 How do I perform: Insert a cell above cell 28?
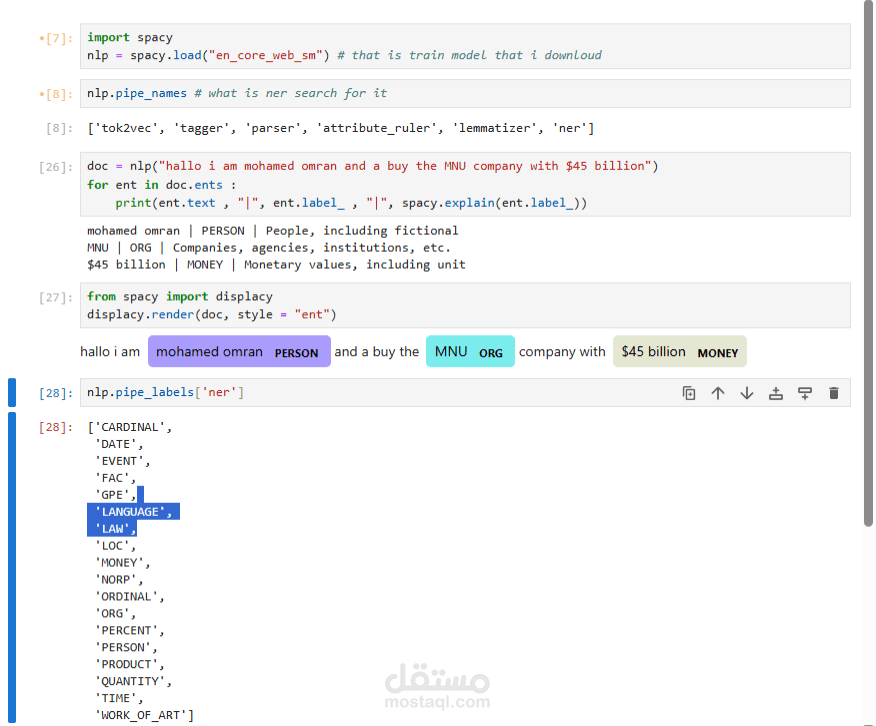point(776,393)
